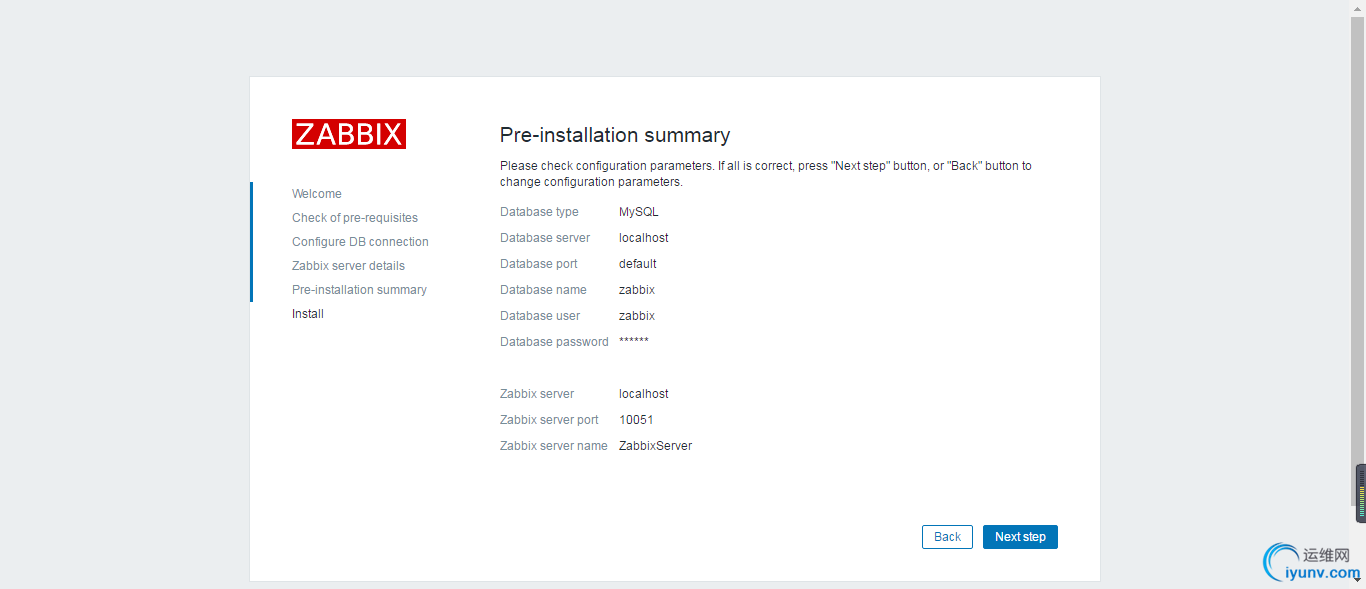
Task: Click the Database name label
Action: tap(543, 290)
